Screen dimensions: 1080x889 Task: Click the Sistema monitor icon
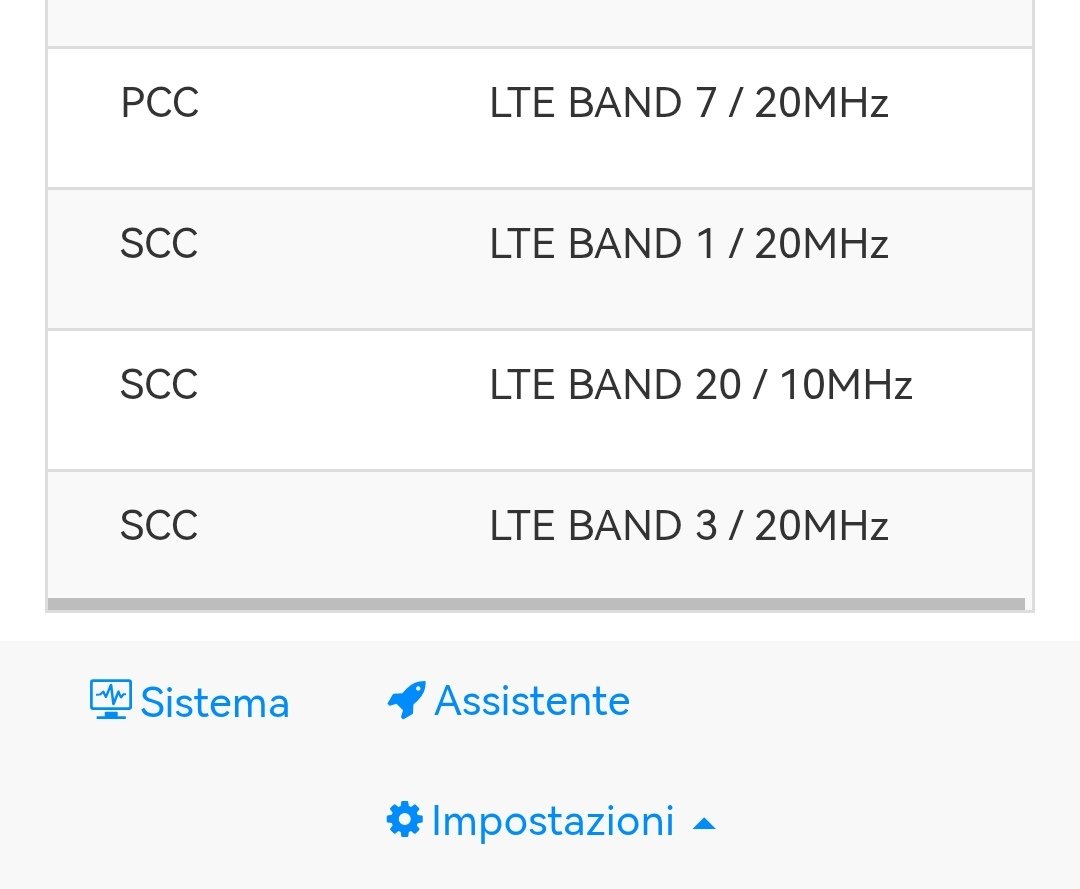click(x=110, y=700)
